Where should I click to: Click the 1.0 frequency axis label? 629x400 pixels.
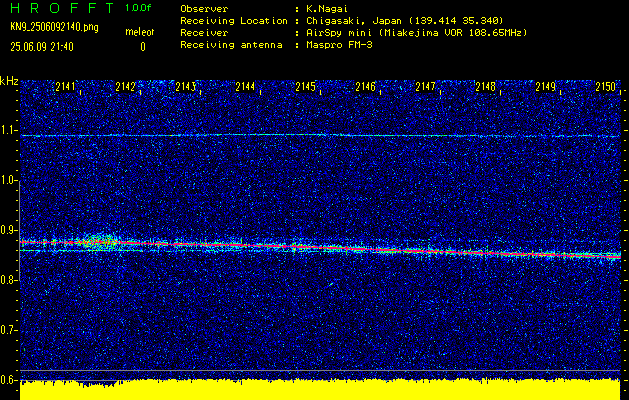coord(8,181)
